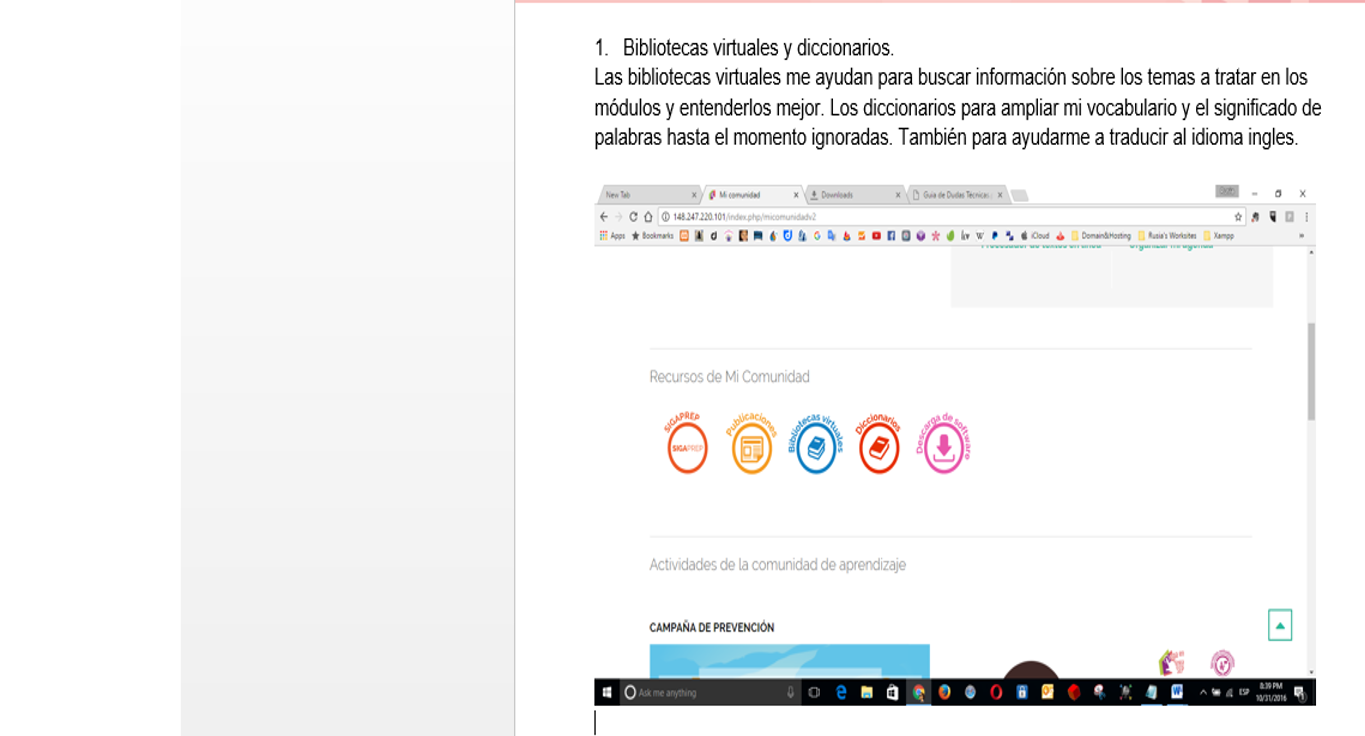1365x736 pixels.
Task: Close the Mi comunidad browser tab
Action: point(796,195)
